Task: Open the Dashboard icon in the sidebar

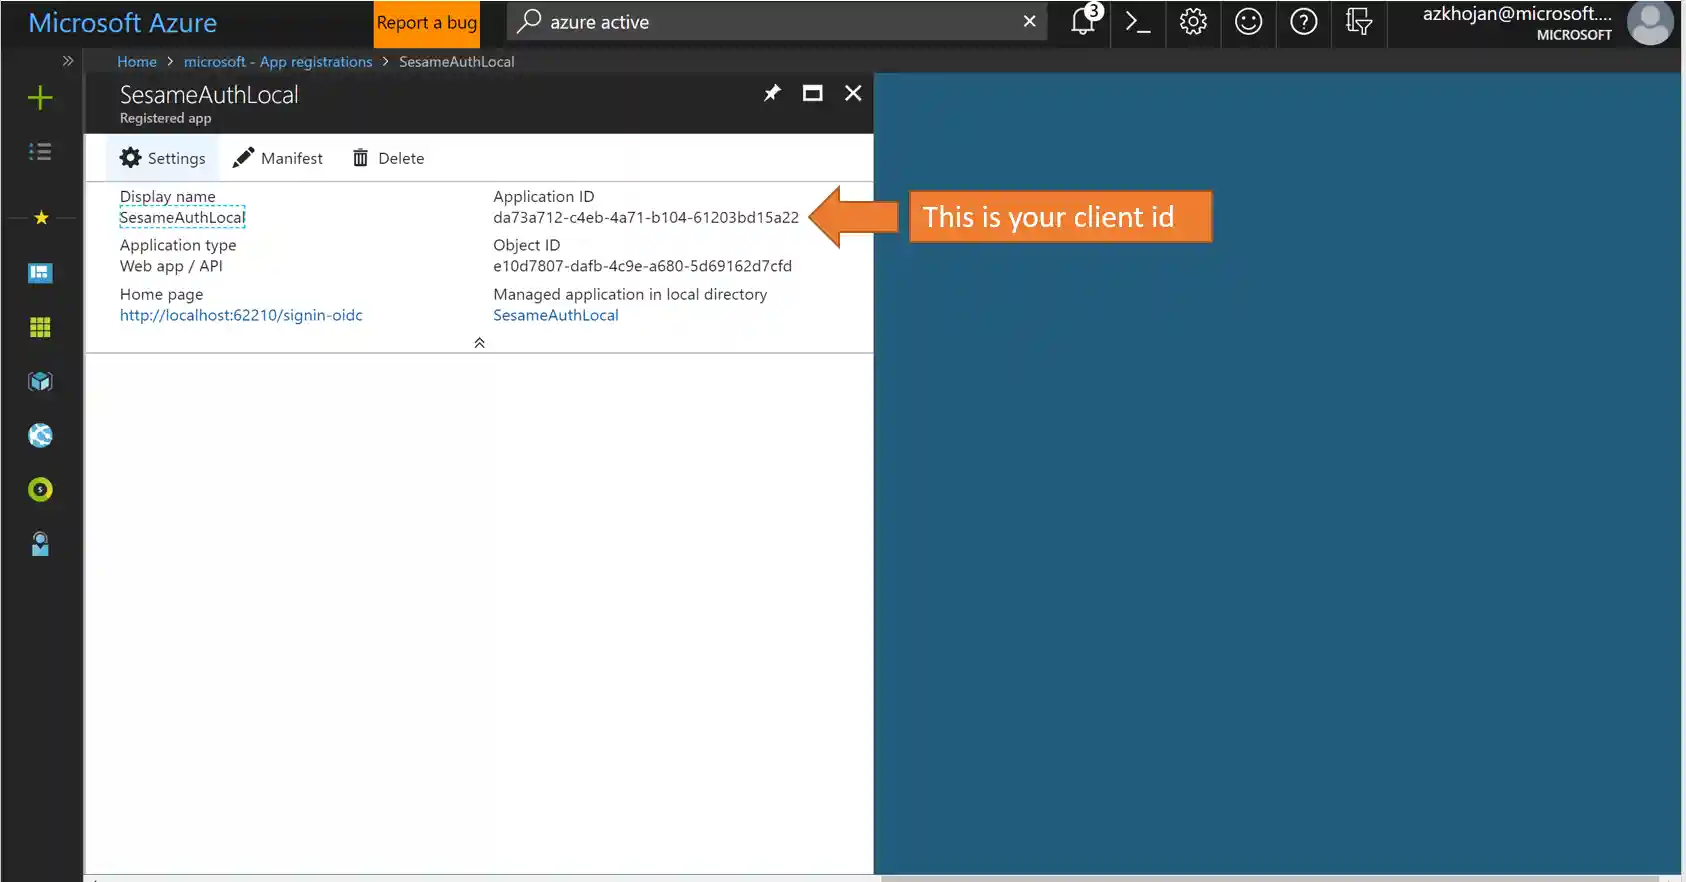Action: click(x=40, y=273)
